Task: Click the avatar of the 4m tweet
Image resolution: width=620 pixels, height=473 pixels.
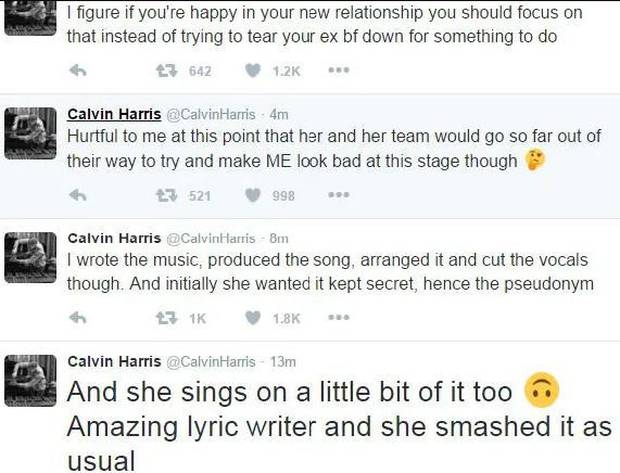Action: tap(30, 133)
